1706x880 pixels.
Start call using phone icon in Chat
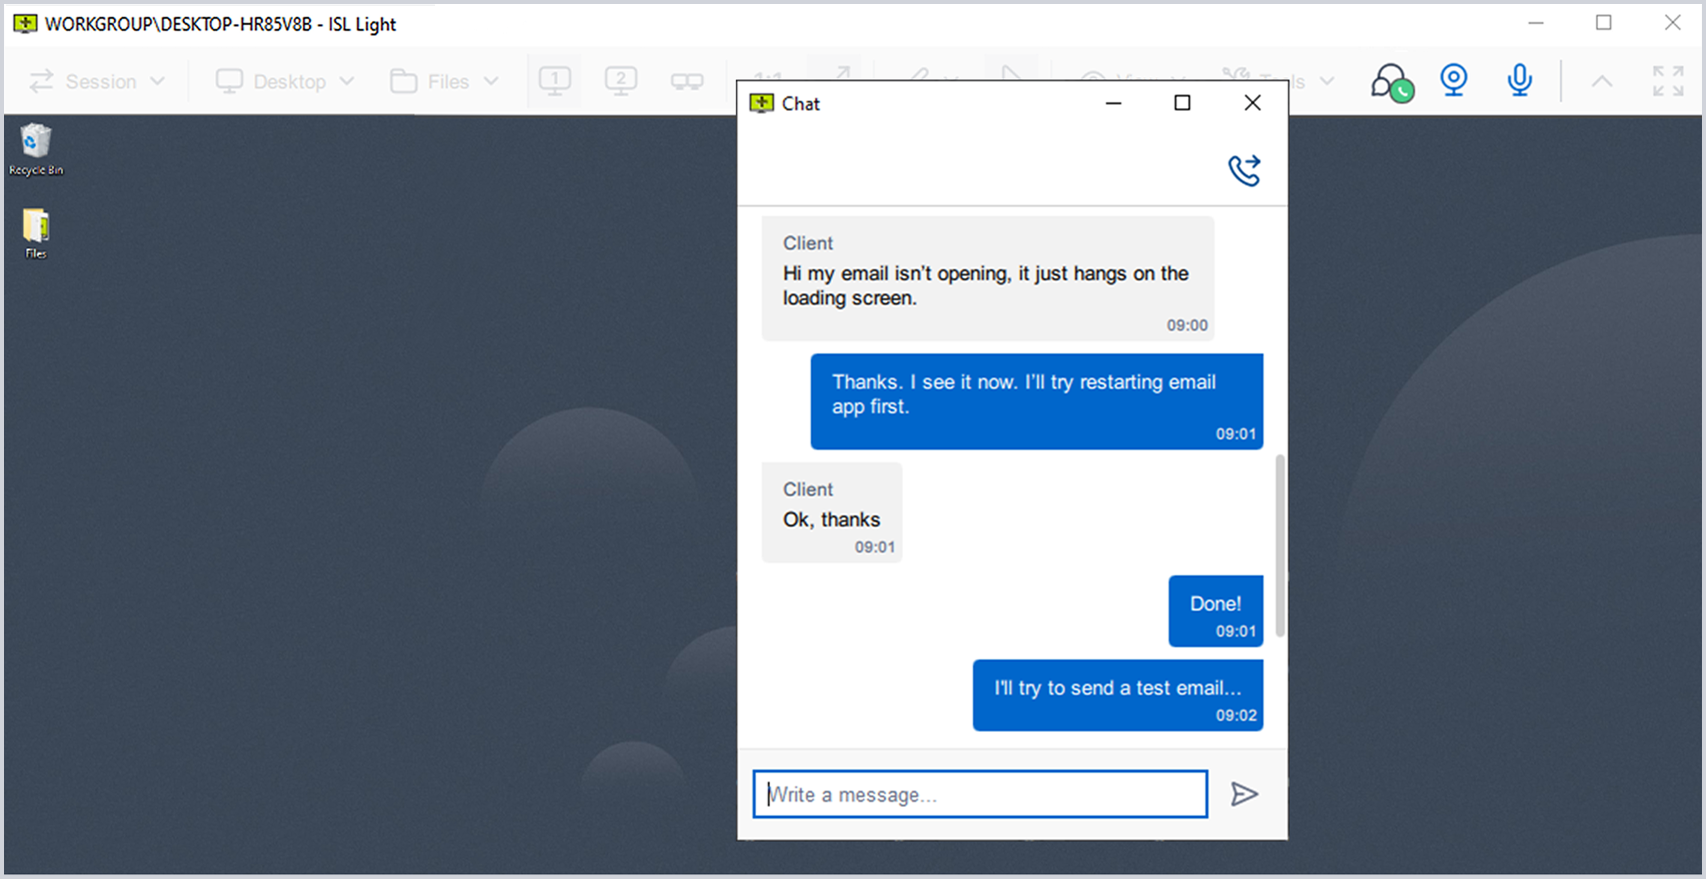tap(1244, 170)
